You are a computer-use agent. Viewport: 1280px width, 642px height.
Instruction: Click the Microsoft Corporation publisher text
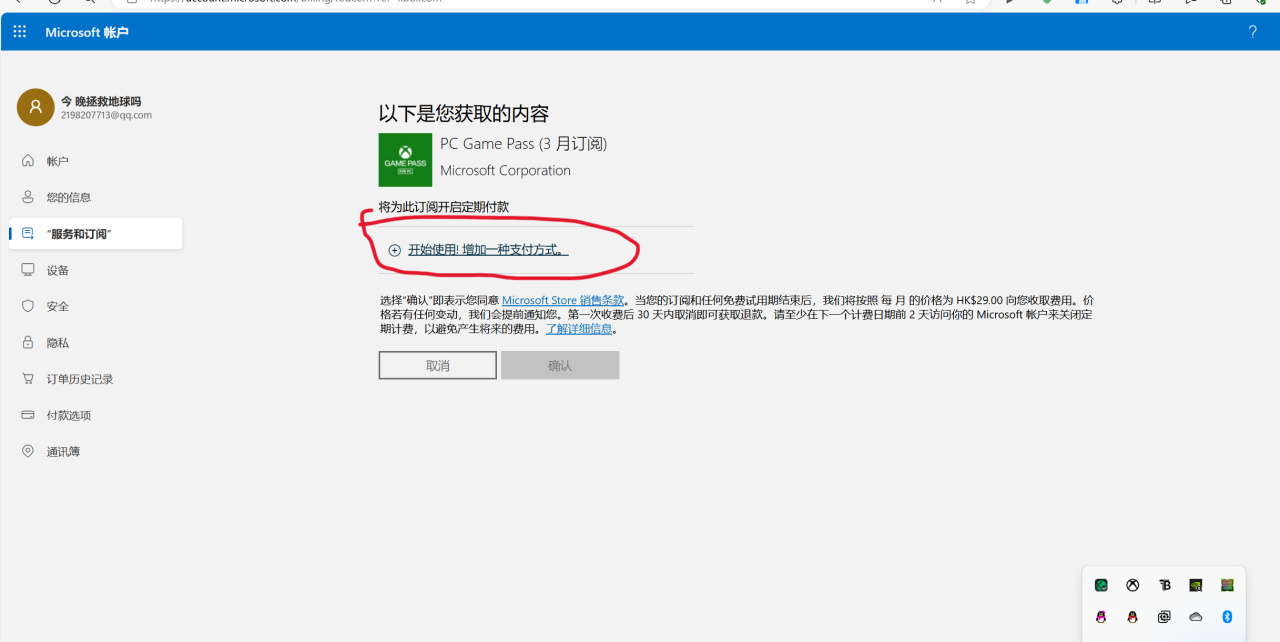click(505, 171)
